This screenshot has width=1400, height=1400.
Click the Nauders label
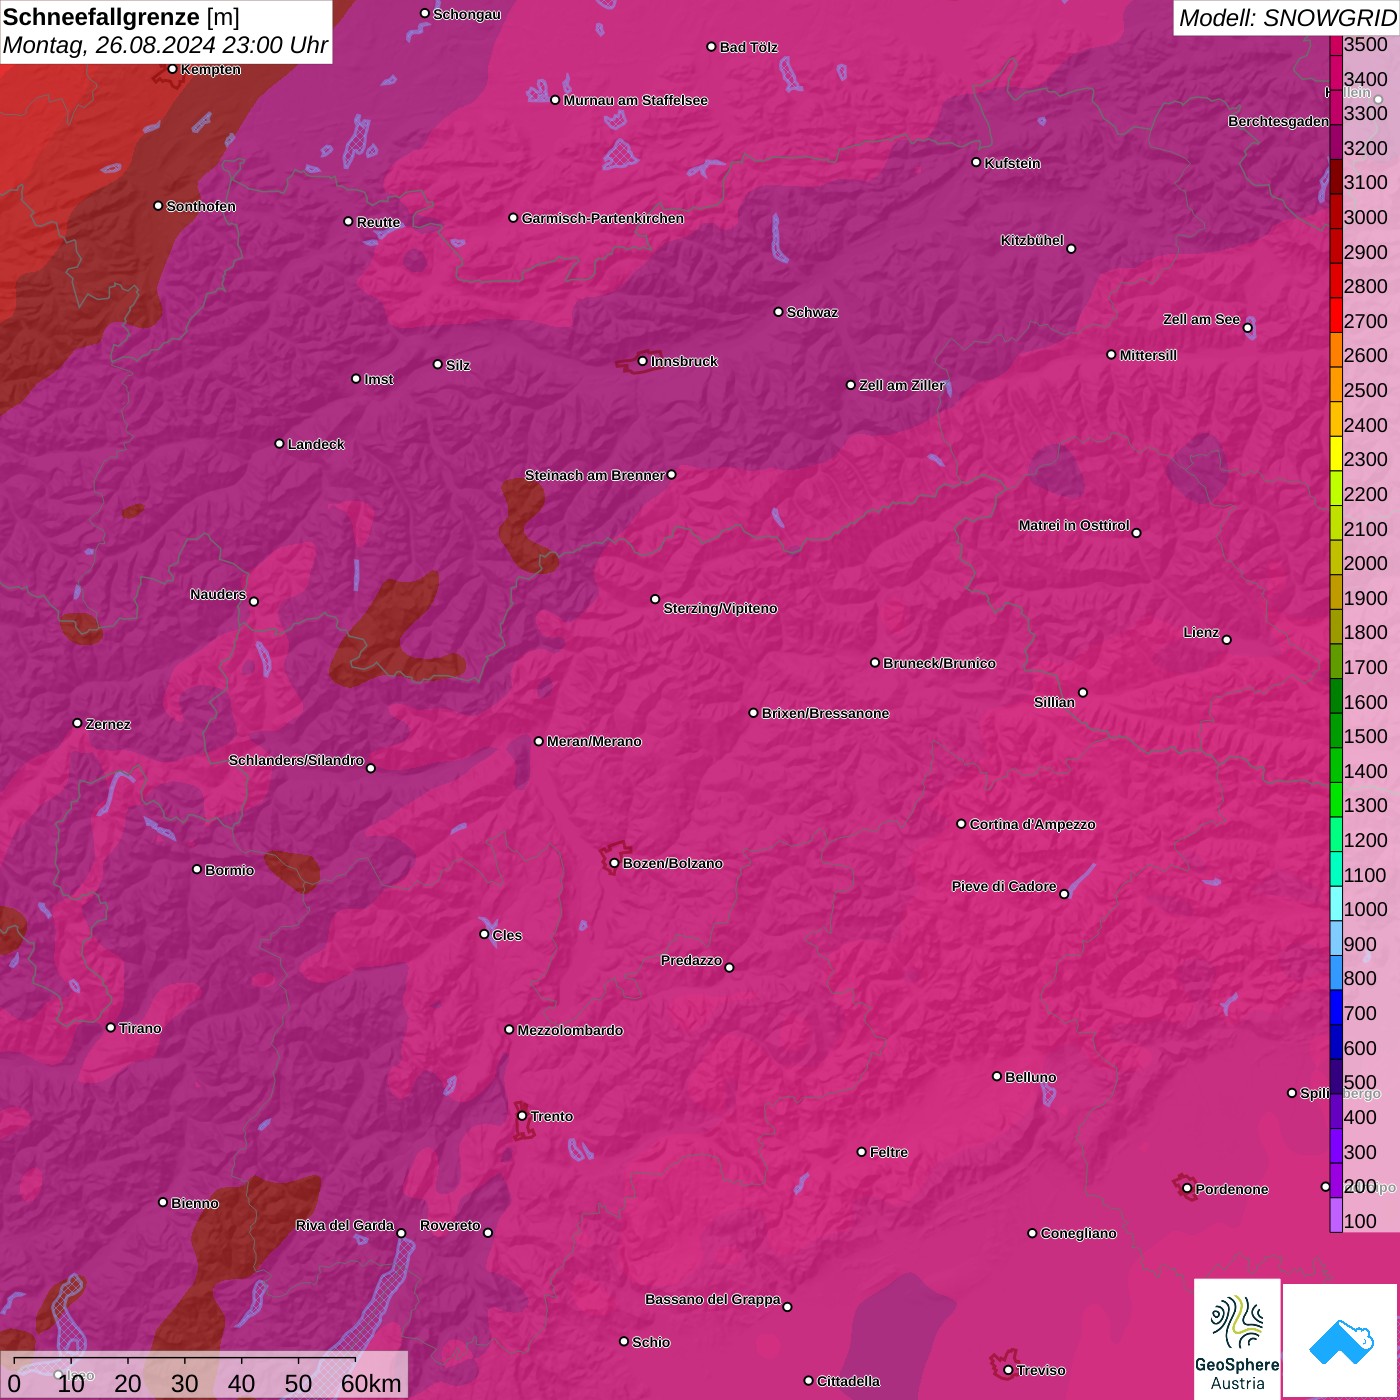click(x=217, y=594)
